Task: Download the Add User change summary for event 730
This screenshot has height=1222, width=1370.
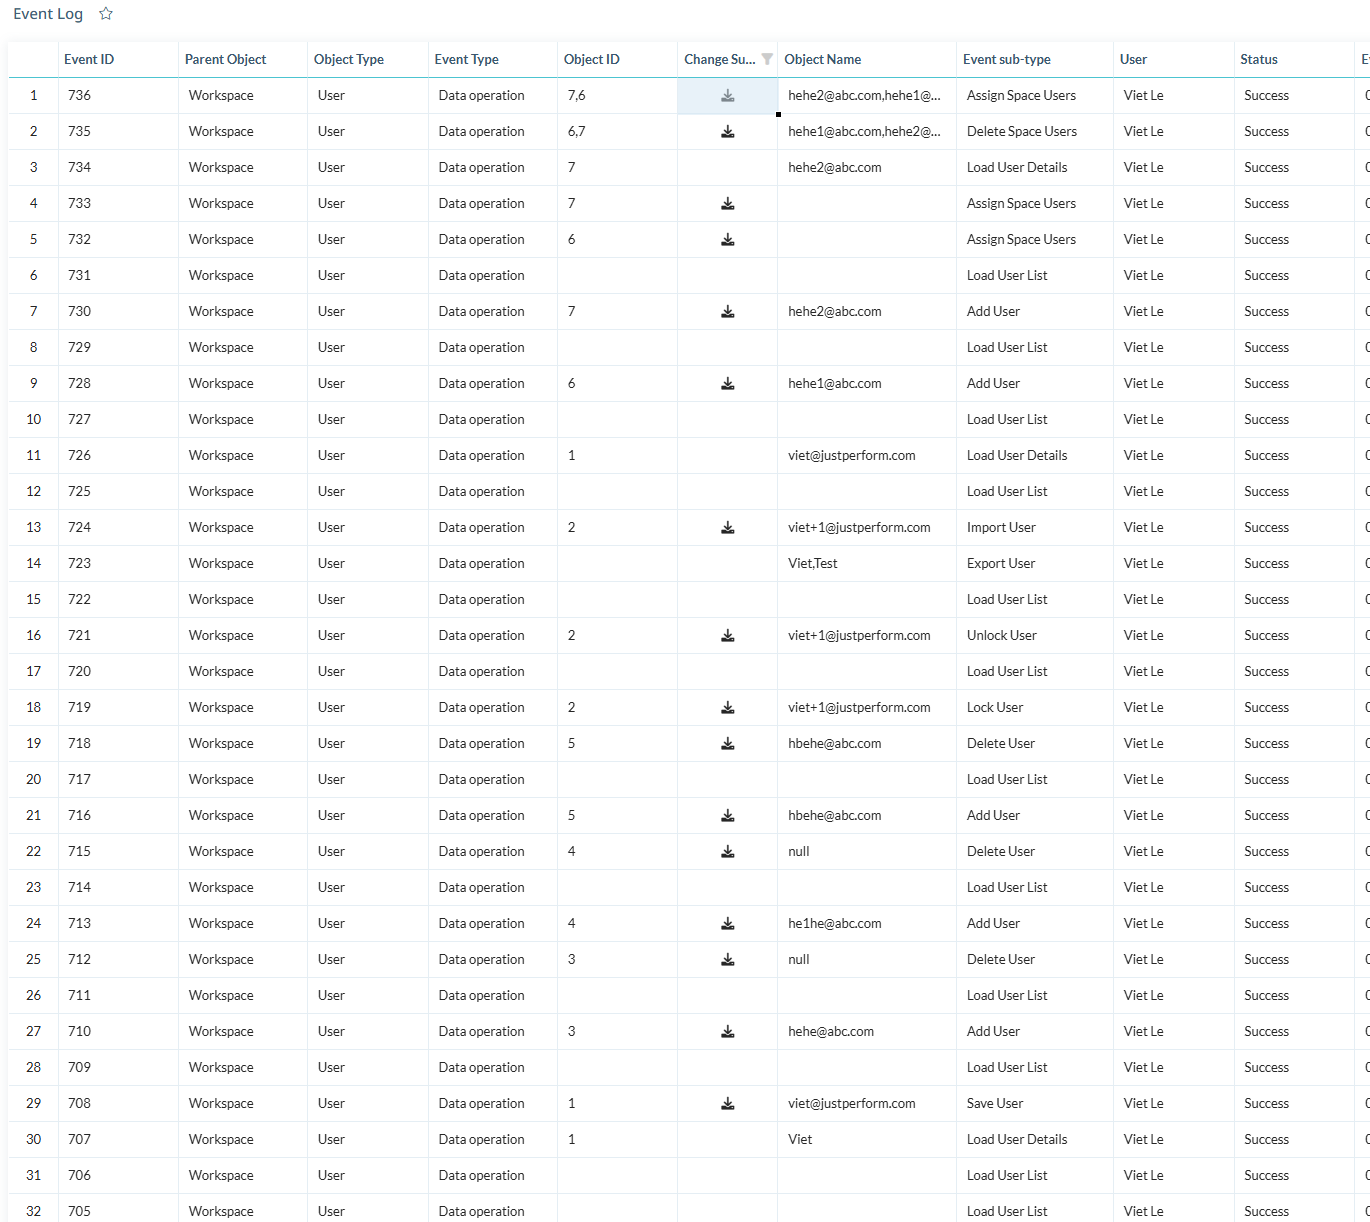Action: [728, 311]
